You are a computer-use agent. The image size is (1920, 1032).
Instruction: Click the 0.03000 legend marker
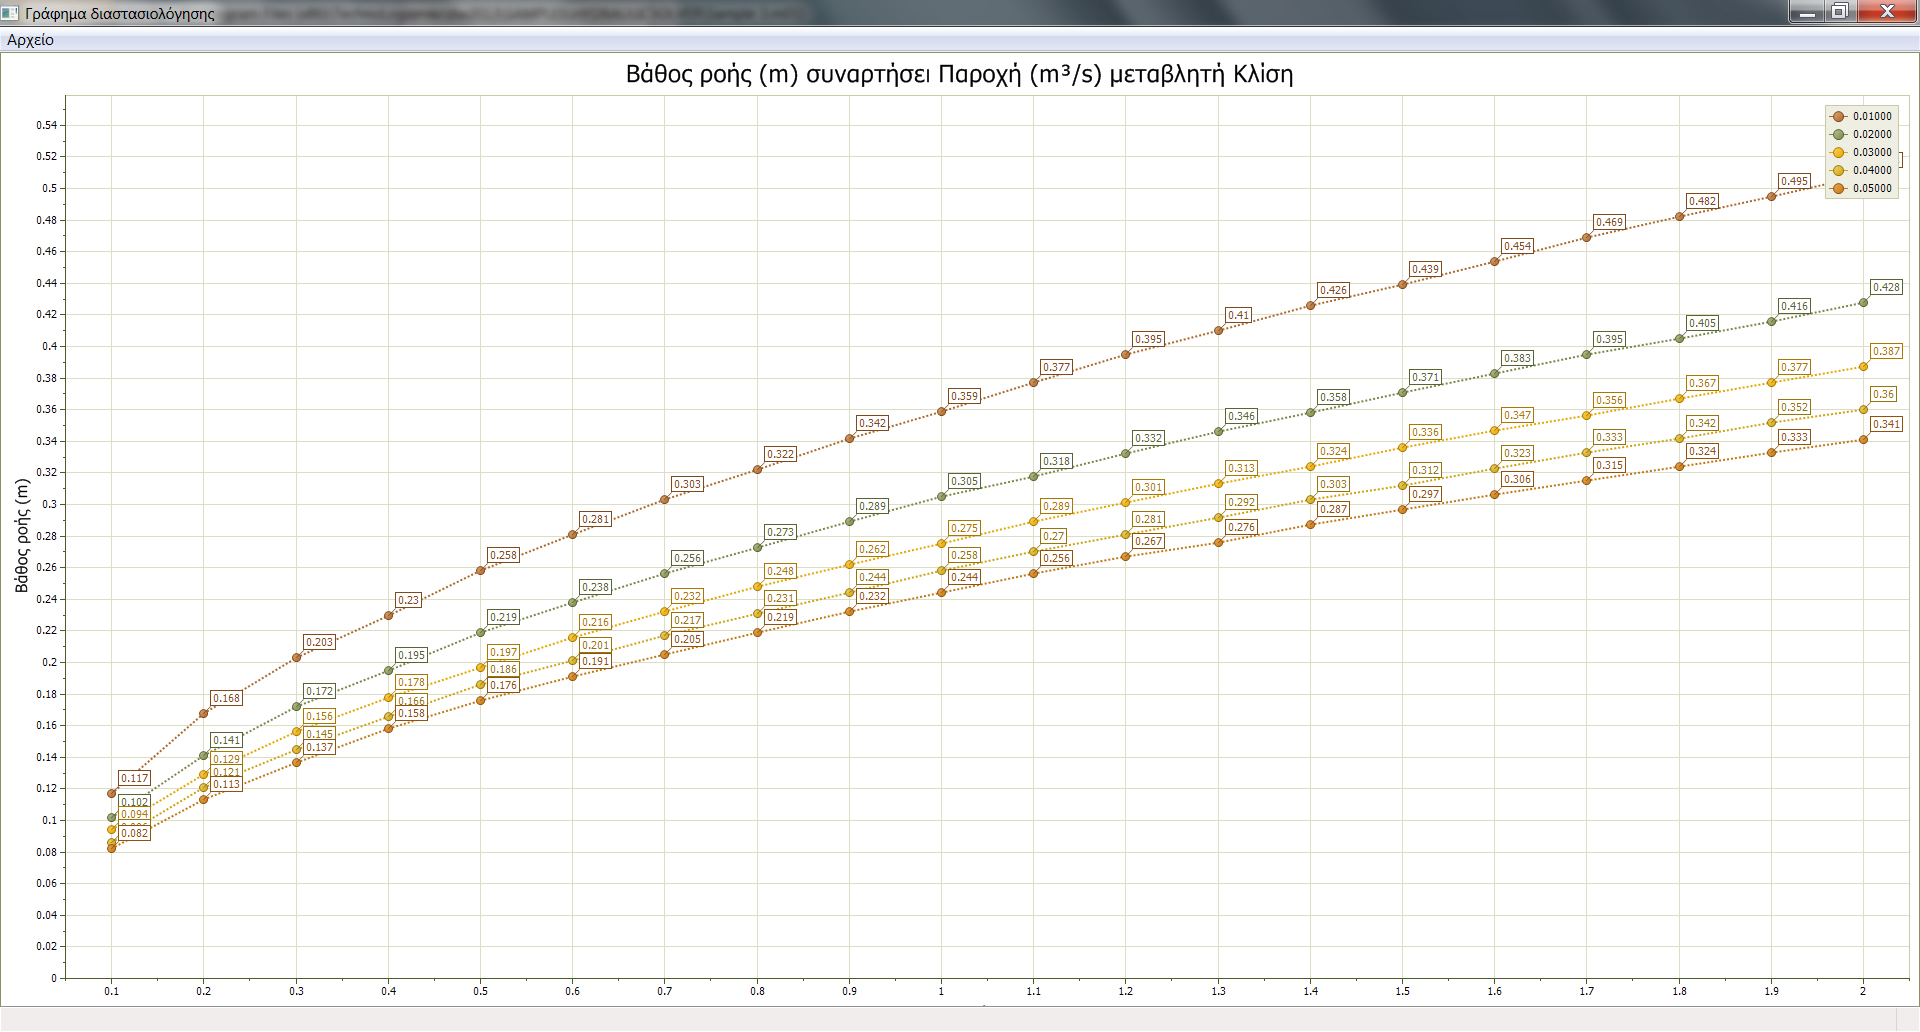[x=1838, y=153]
